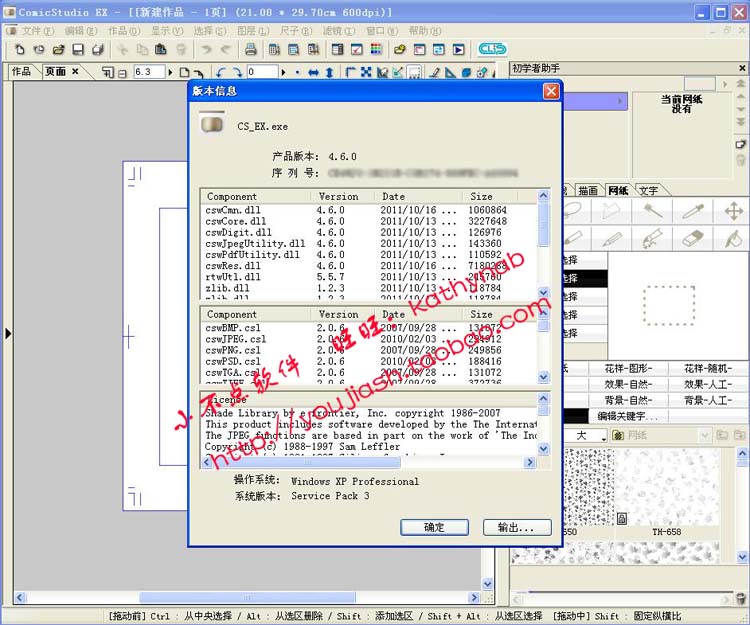Click the 编辑关键字... button
This screenshot has width=750, height=625.
[x=628, y=416]
